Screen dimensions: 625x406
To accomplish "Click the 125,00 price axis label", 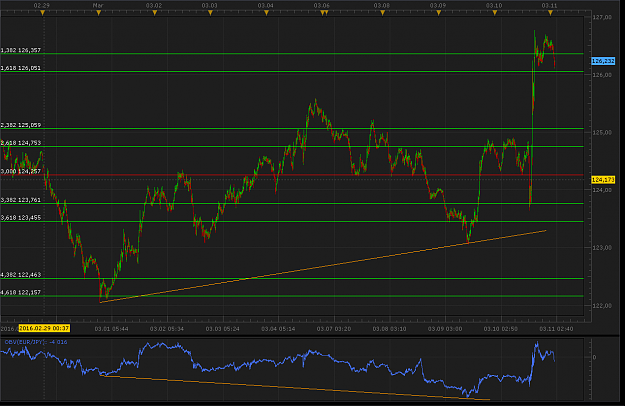I will pos(602,132).
